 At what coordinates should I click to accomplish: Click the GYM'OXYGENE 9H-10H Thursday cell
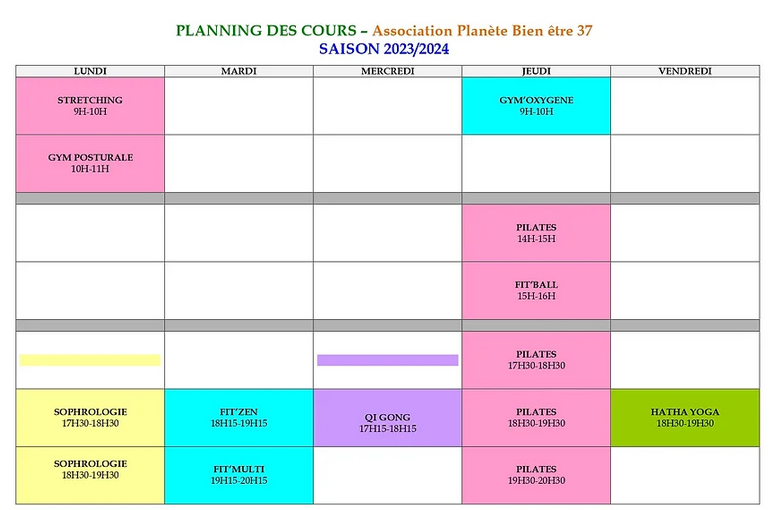[x=536, y=106]
